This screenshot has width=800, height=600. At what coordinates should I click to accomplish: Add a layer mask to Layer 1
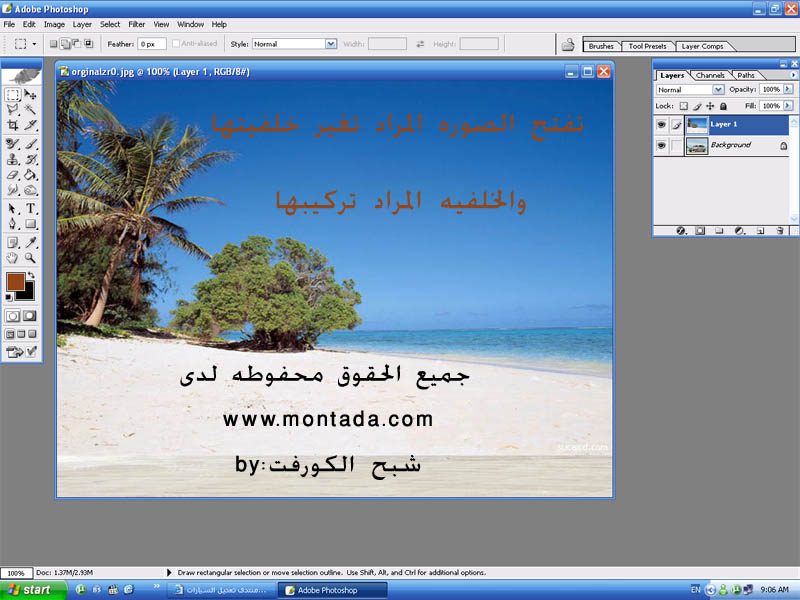click(x=700, y=230)
